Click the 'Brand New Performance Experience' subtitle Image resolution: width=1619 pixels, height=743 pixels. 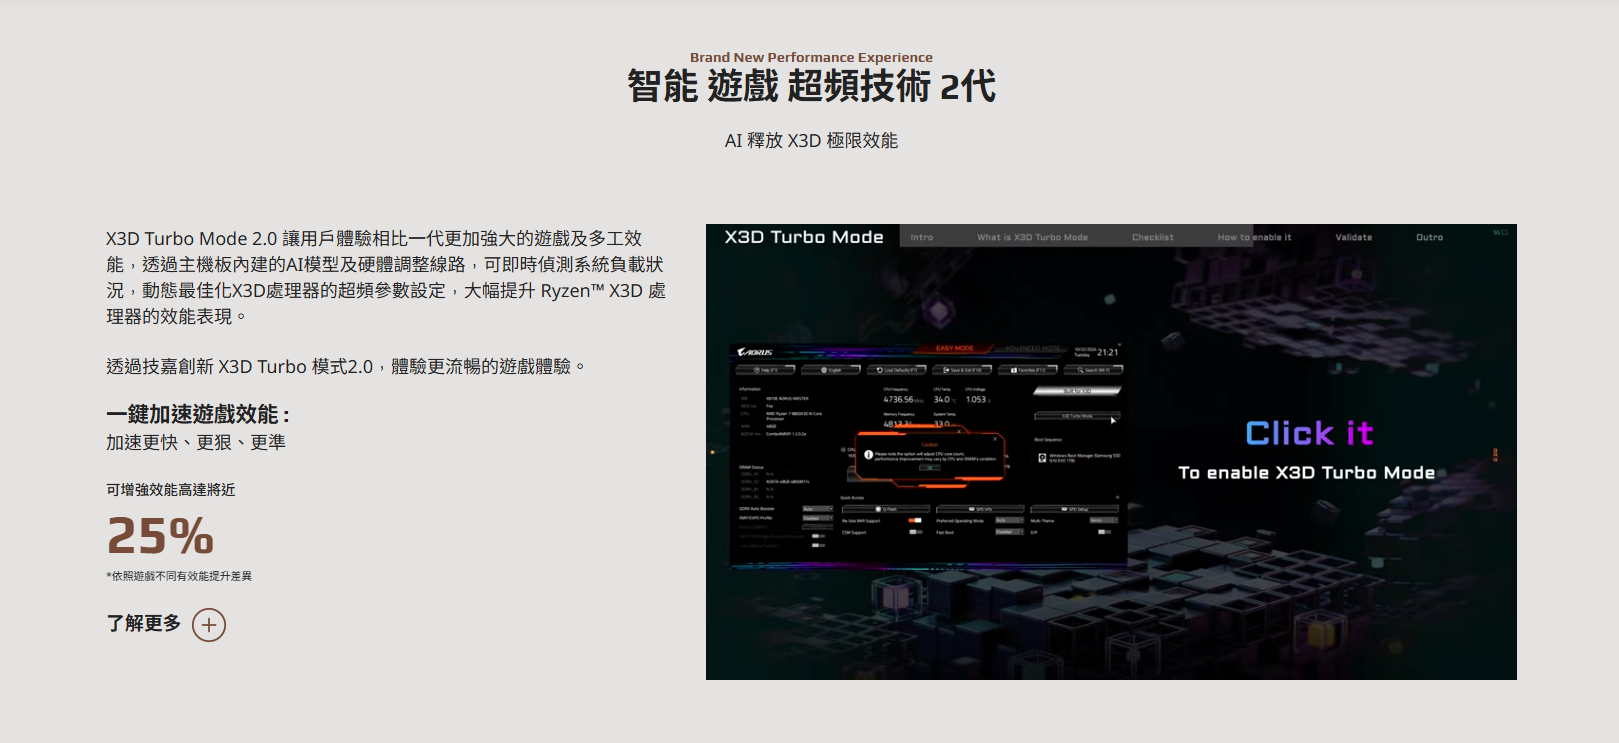click(x=811, y=58)
